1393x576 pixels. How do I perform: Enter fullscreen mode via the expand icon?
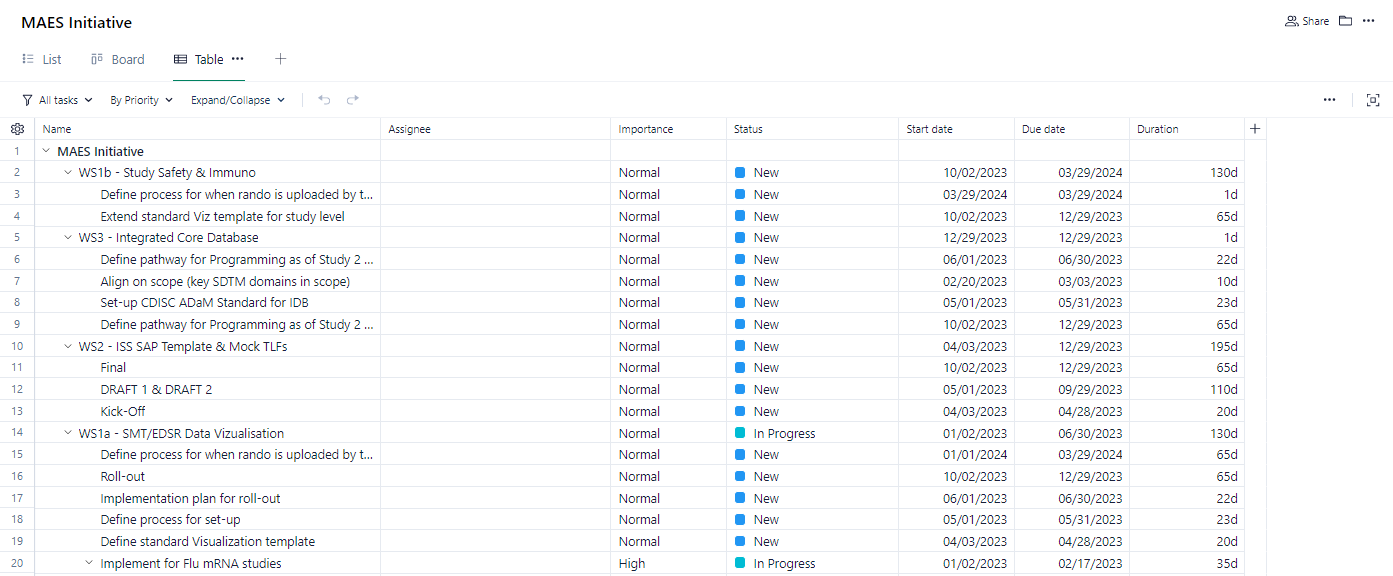pos(1373,100)
